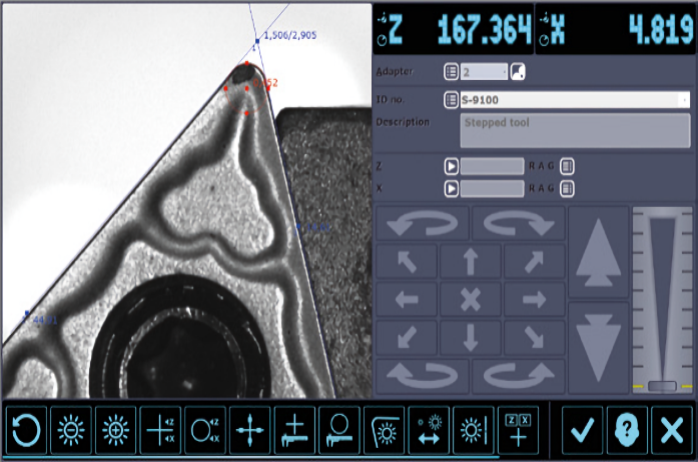
Task: Click the Z readout showing 167.364
Action: pos(484,29)
